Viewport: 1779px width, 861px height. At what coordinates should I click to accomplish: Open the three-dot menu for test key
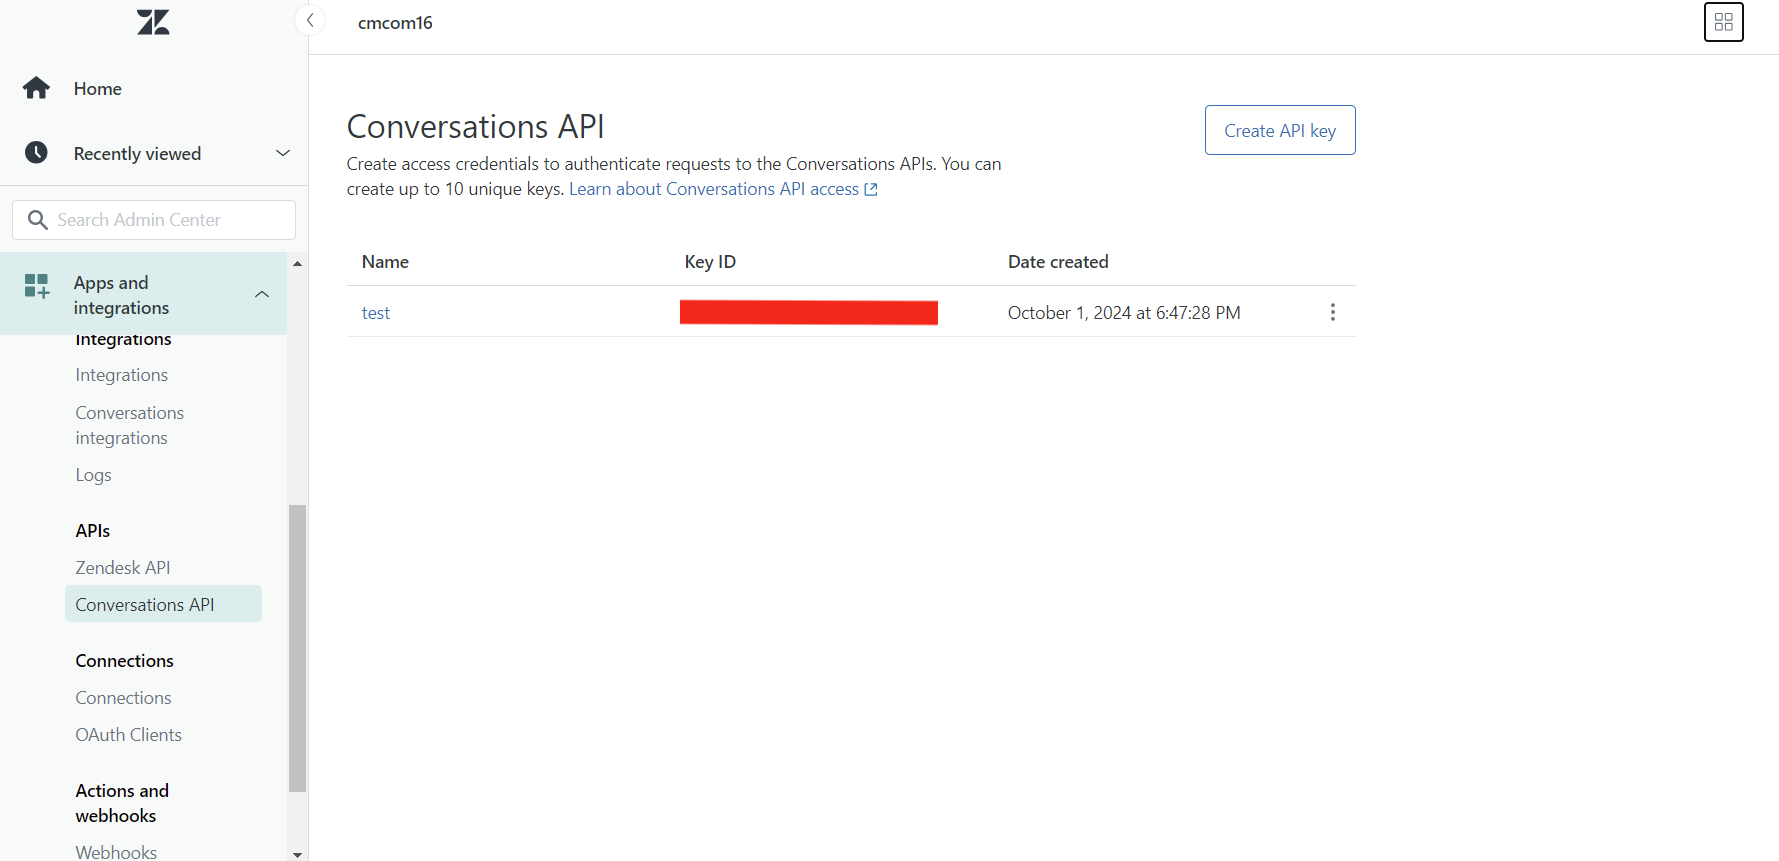point(1332,312)
